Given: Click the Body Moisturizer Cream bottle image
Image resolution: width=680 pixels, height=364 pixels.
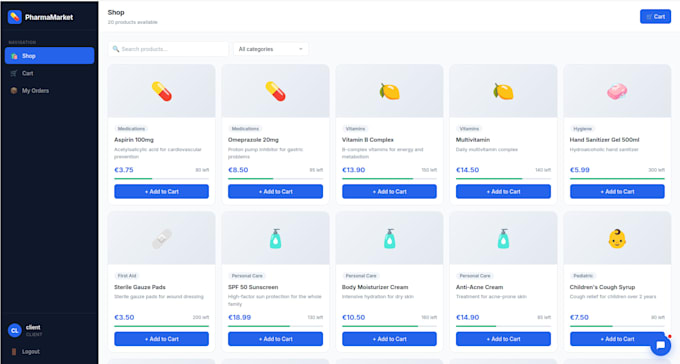Looking at the screenshot, I should pos(389,239).
